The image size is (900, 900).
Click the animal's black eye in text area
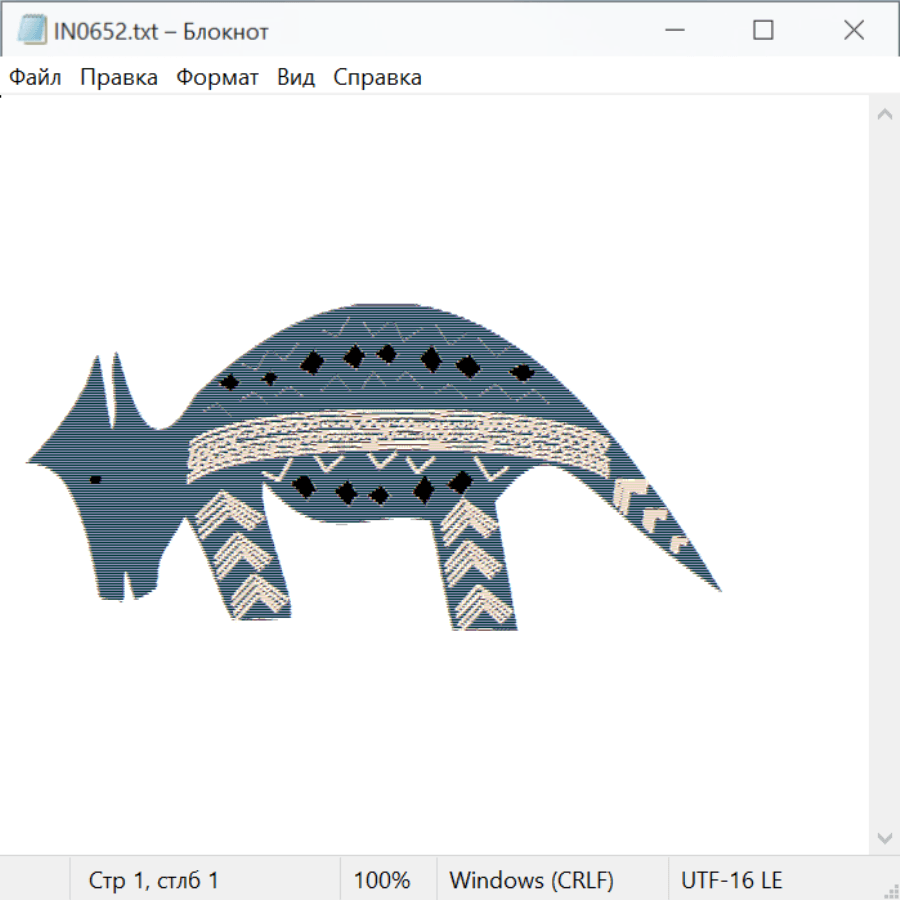click(x=96, y=480)
